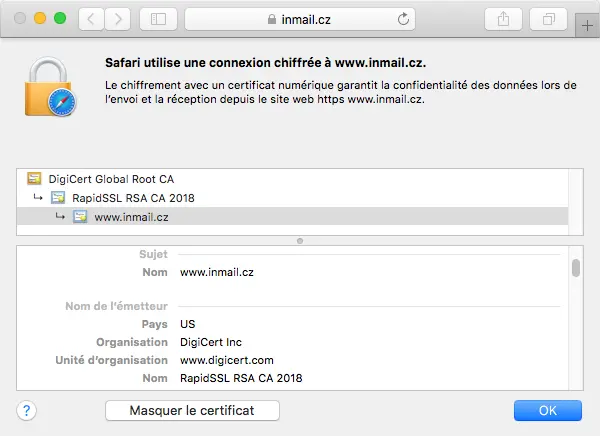
Task: Click Masquer le certificat button
Action: (x=192, y=410)
